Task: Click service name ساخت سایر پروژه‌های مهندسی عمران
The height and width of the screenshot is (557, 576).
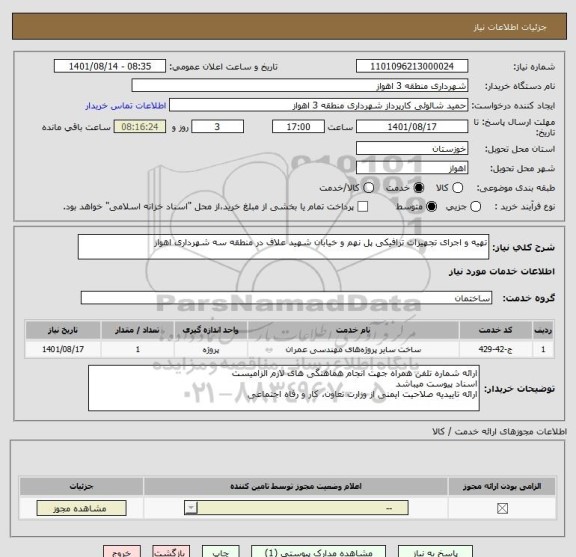Action: pos(353,349)
